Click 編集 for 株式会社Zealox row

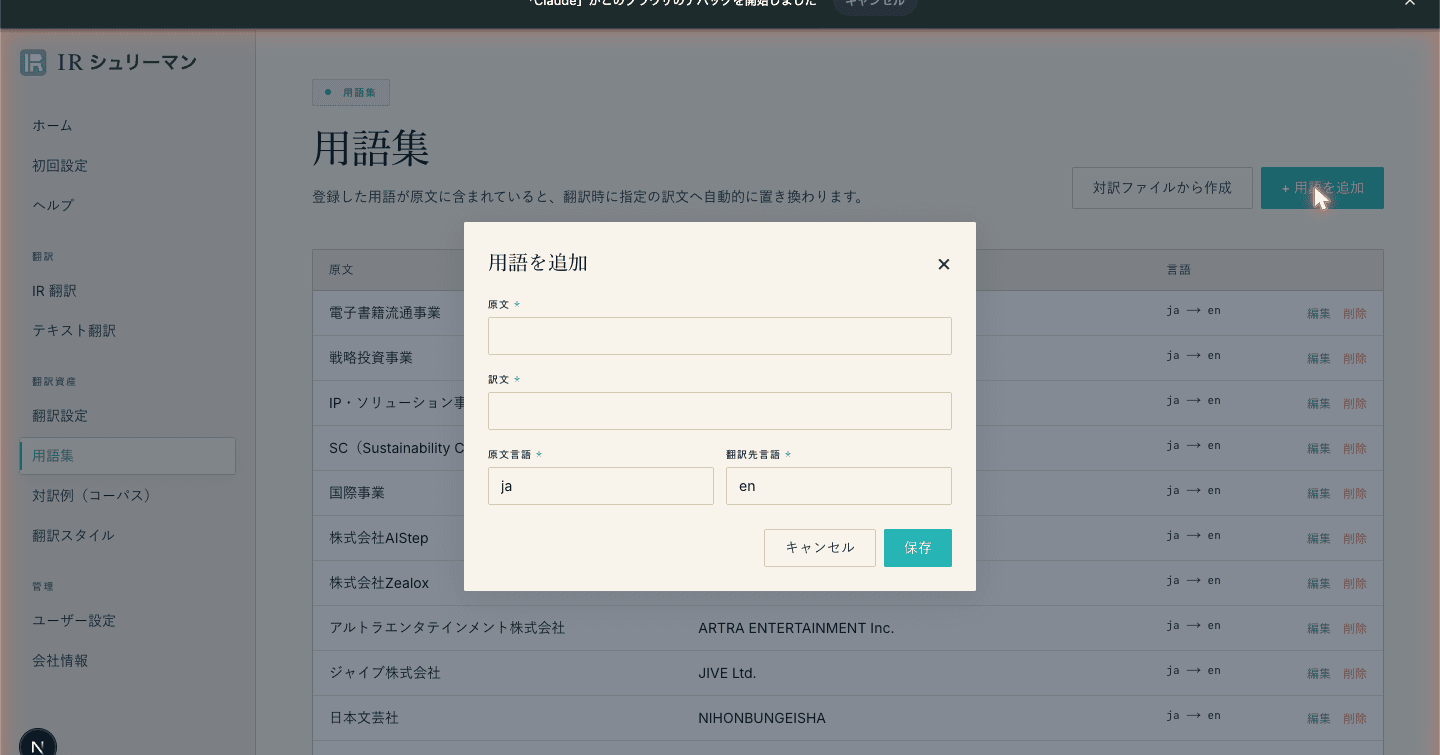[x=1319, y=584]
